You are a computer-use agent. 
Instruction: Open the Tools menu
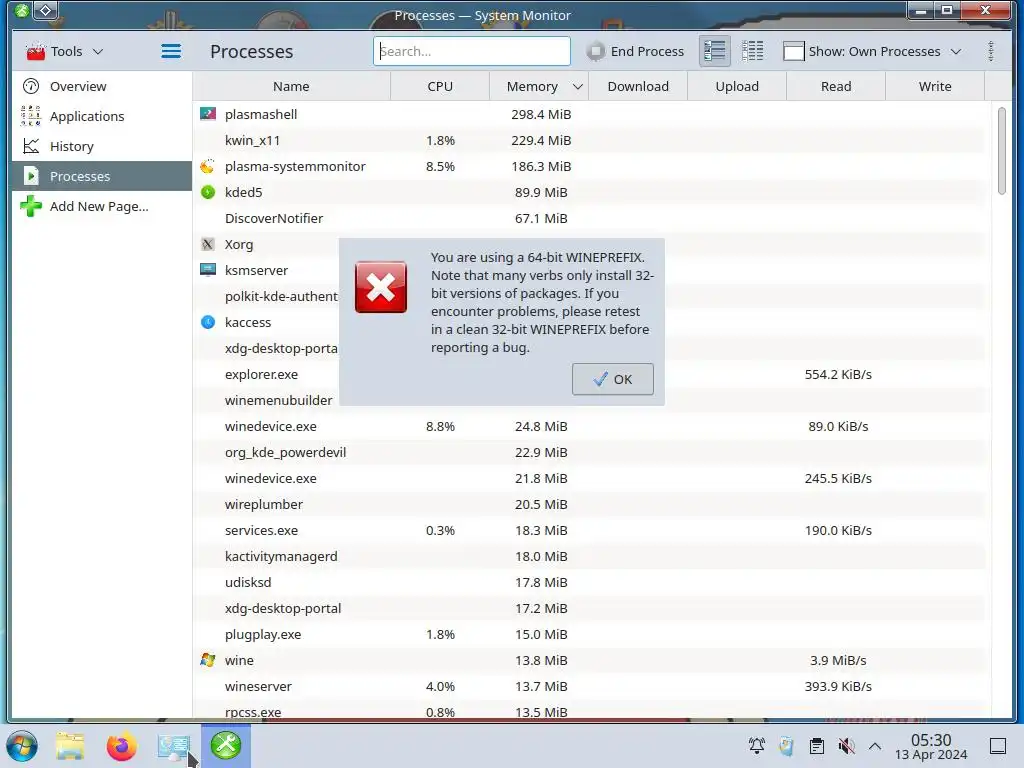65,51
